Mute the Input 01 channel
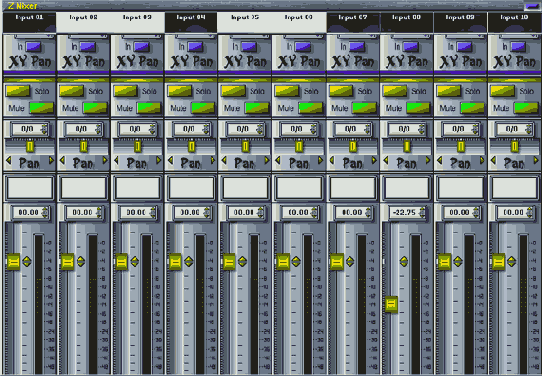Screen dimensions: 542x376 click(41, 108)
